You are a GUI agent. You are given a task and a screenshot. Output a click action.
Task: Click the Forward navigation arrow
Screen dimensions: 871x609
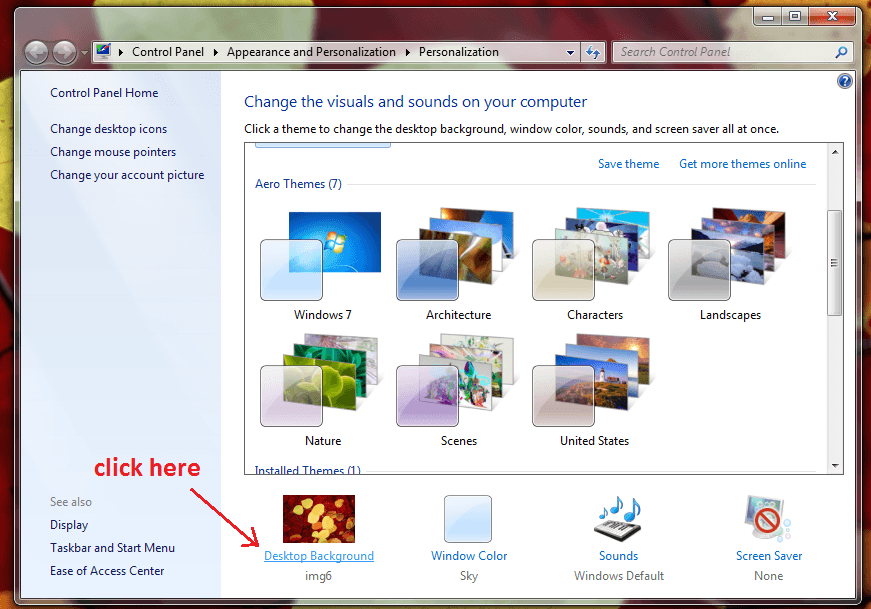pos(64,53)
